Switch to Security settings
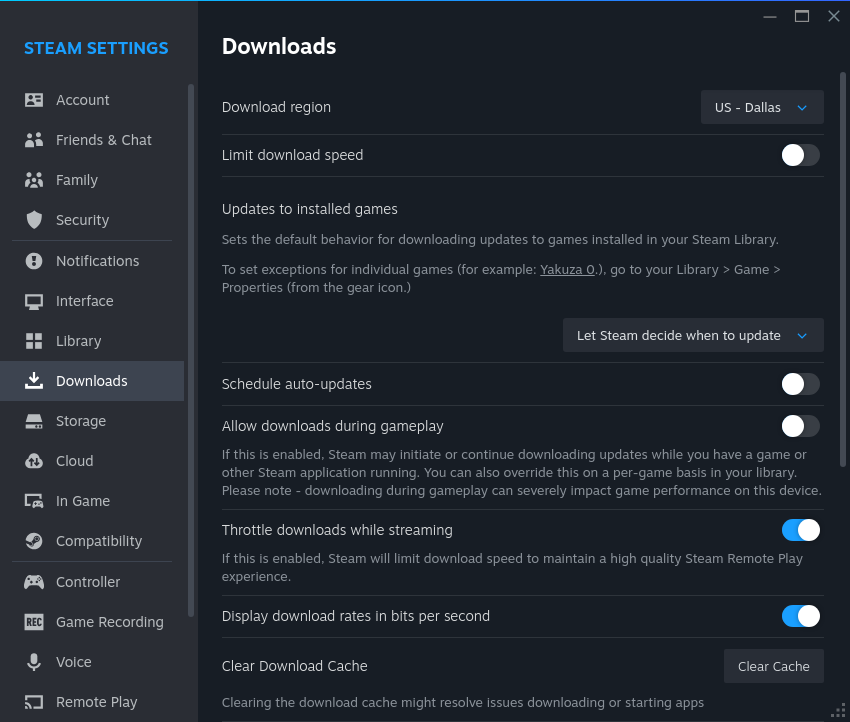This screenshot has width=850, height=722. (82, 221)
